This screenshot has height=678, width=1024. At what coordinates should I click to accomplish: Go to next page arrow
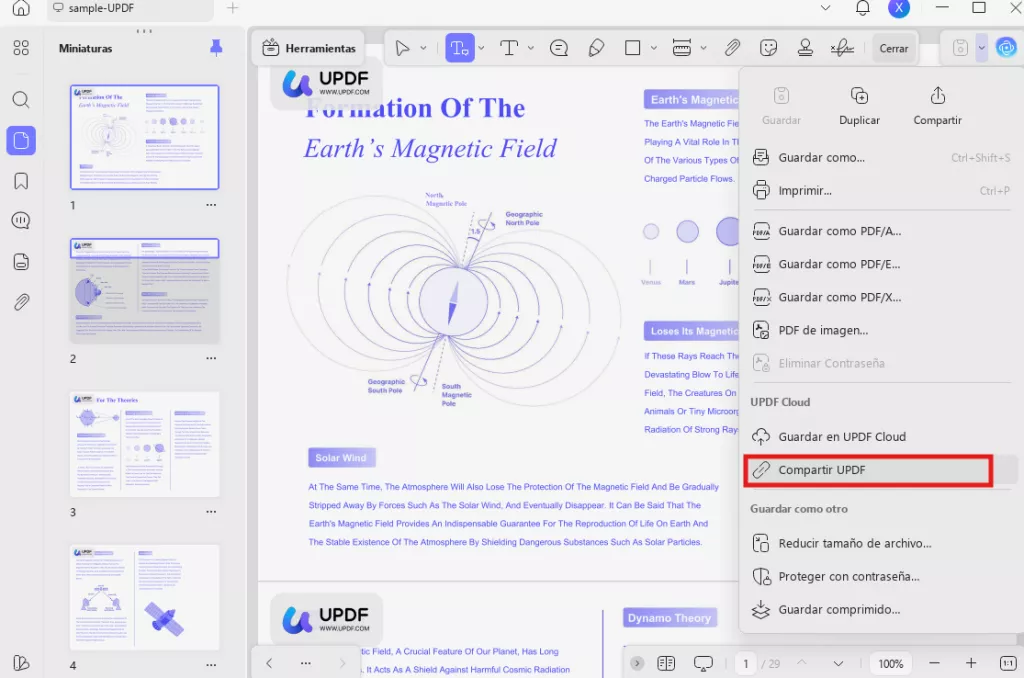pos(838,664)
